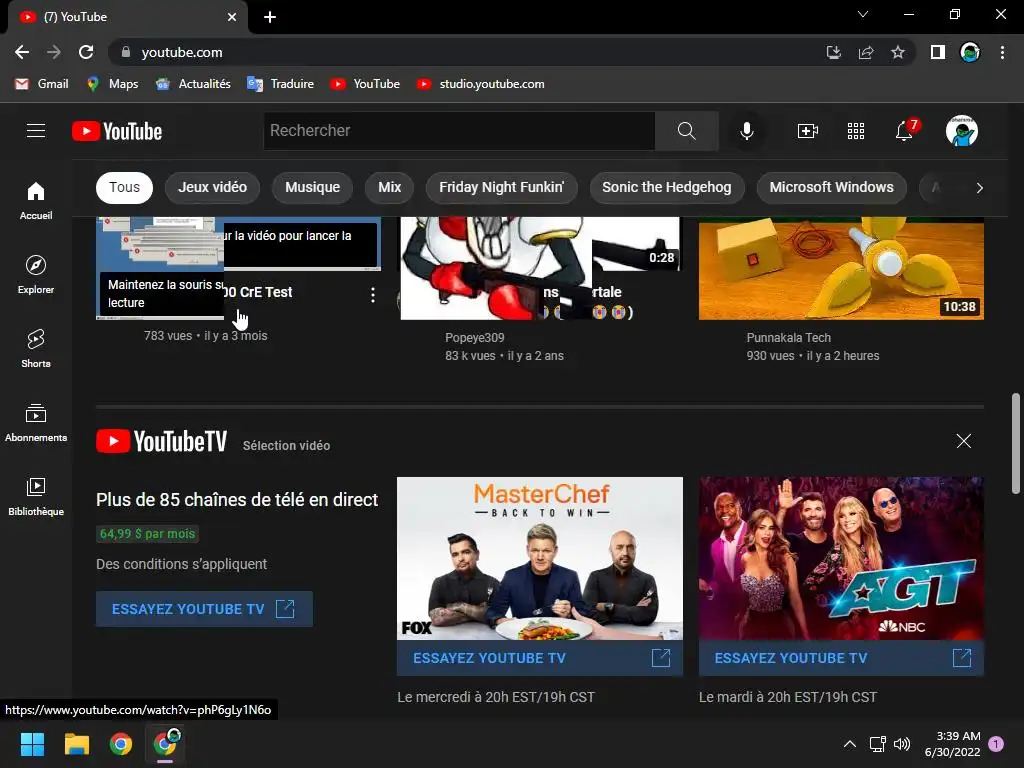The width and height of the screenshot is (1024, 768).
Task: Click the page vertical scrollbar thumb
Action: (1016, 443)
